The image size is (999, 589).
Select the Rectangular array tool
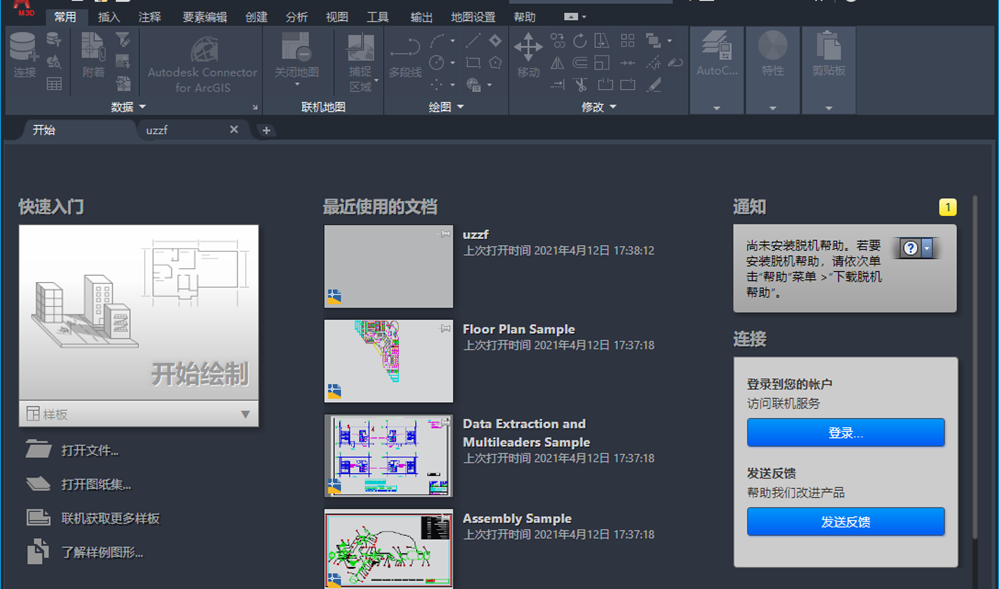pyautogui.click(x=628, y=41)
